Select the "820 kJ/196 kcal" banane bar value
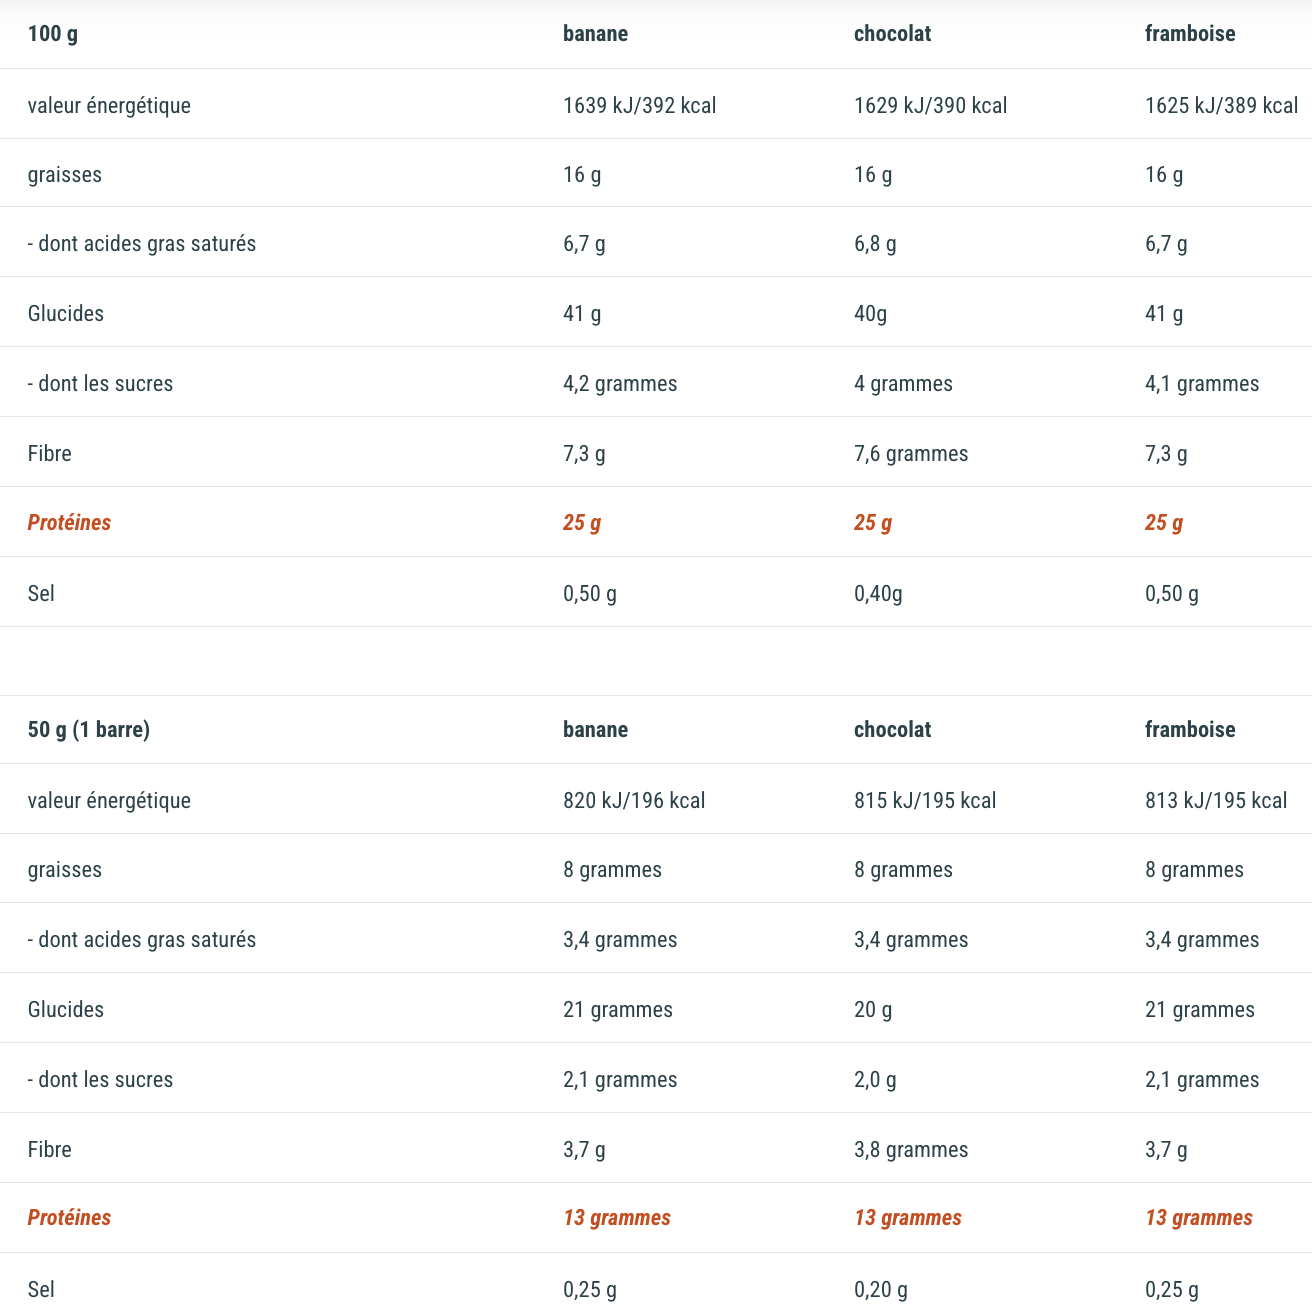The width and height of the screenshot is (1312, 1316). [634, 801]
